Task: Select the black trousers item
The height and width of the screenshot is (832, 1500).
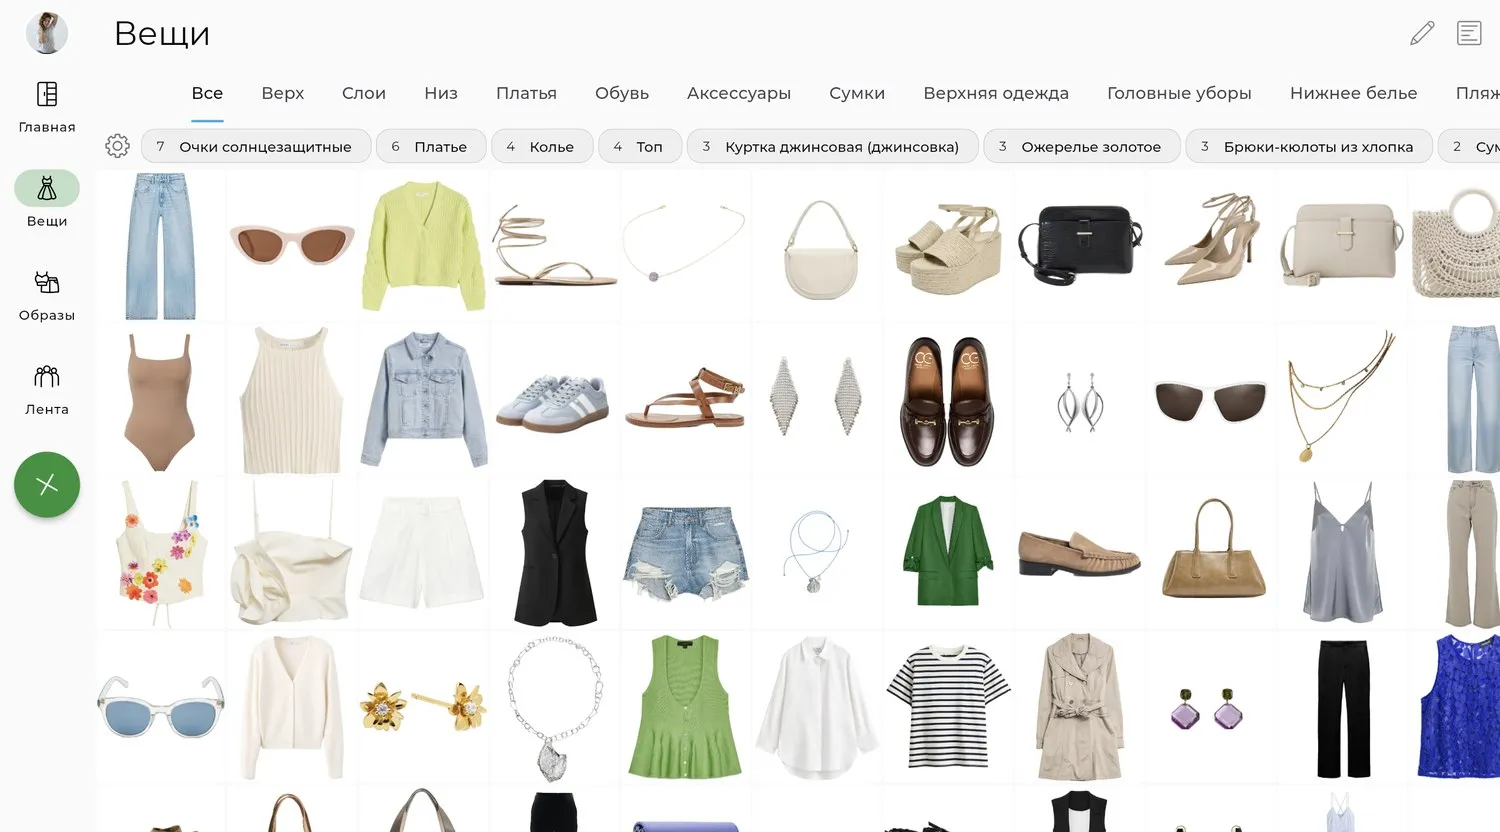Action: [1343, 709]
